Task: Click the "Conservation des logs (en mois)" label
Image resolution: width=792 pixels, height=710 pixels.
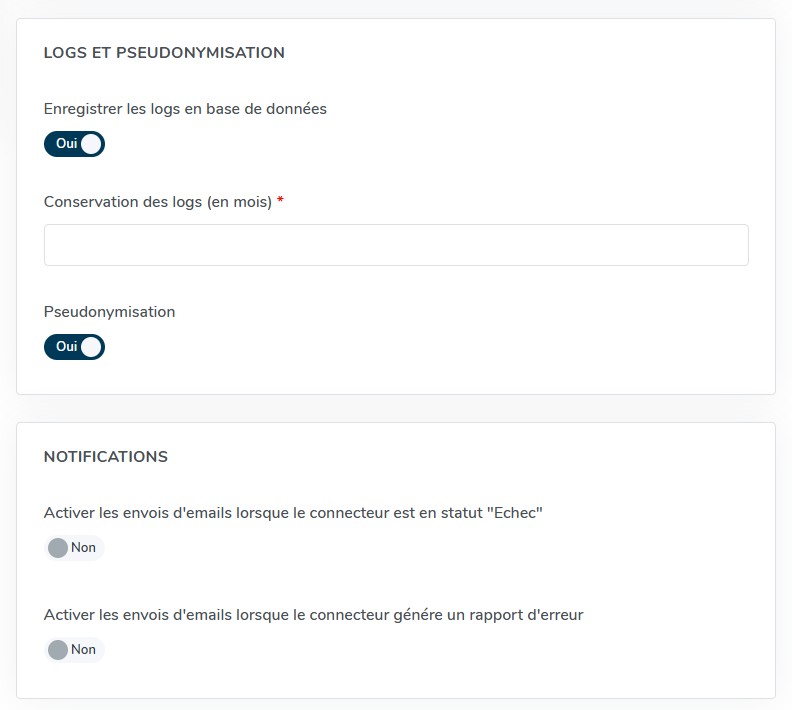Action: 158,202
